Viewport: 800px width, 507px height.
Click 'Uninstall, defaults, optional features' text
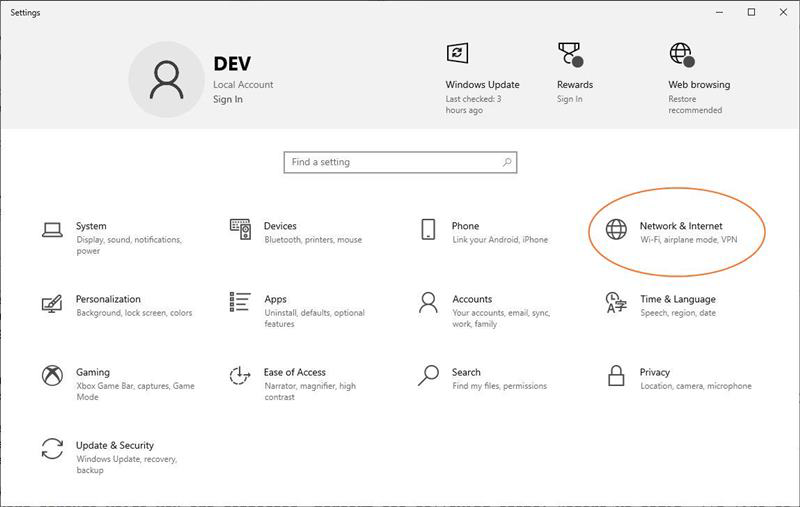pyautogui.click(x=314, y=318)
